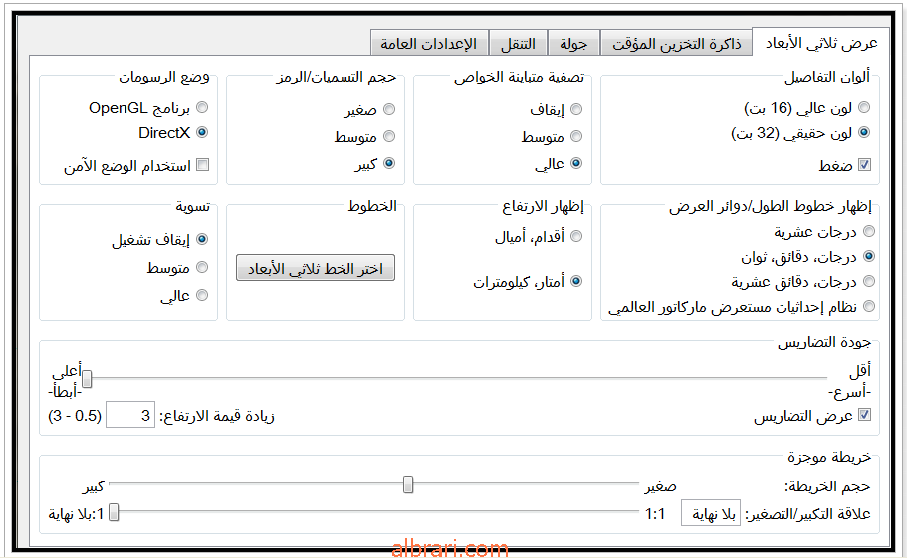Click the بلا نهاية zoom ratio field
The height and width of the screenshot is (558, 907).
(710, 513)
